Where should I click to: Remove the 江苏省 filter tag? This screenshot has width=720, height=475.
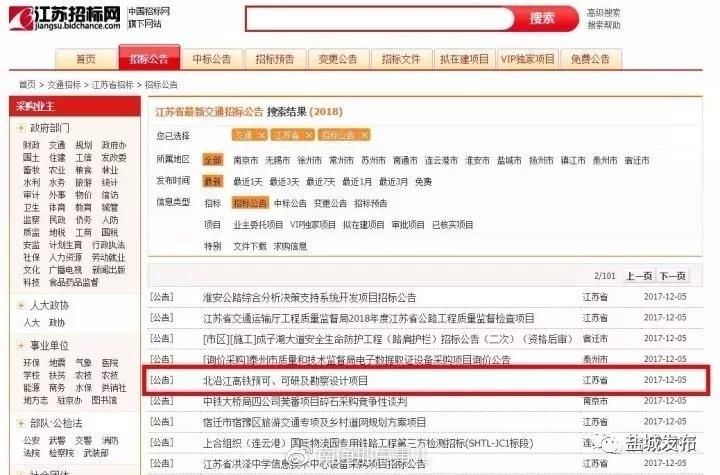(x=309, y=135)
